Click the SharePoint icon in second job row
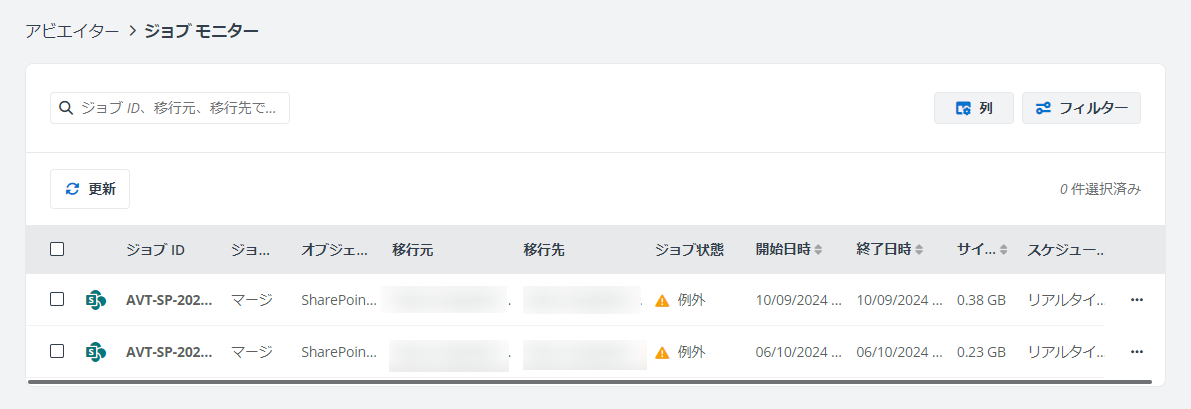Image resolution: width=1191 pixels, height=409 pixels. (96, 351)
